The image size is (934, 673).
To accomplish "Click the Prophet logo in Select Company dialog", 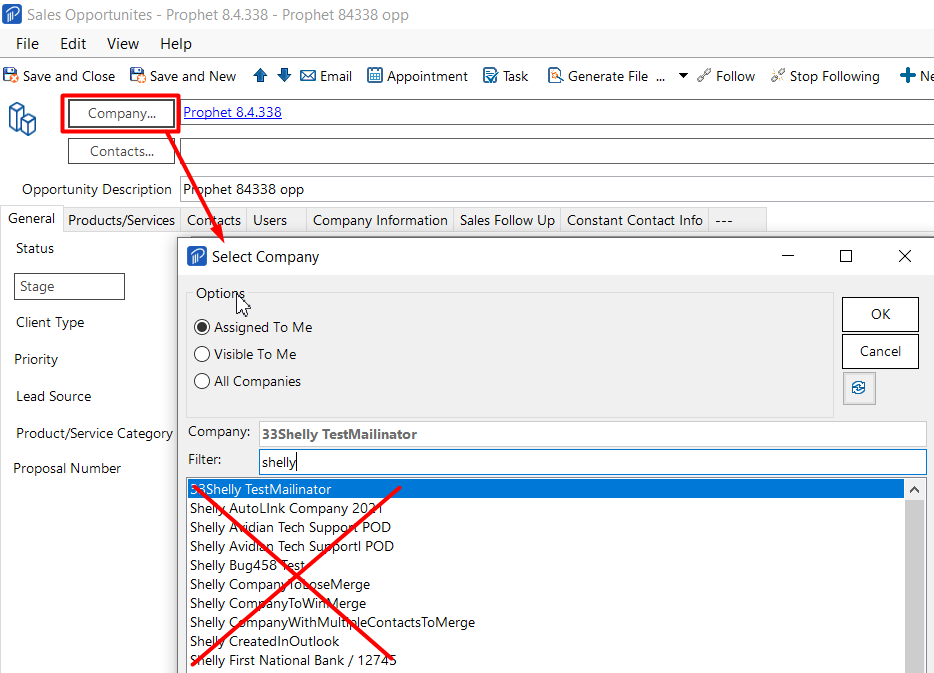I will tap(197, 257).
